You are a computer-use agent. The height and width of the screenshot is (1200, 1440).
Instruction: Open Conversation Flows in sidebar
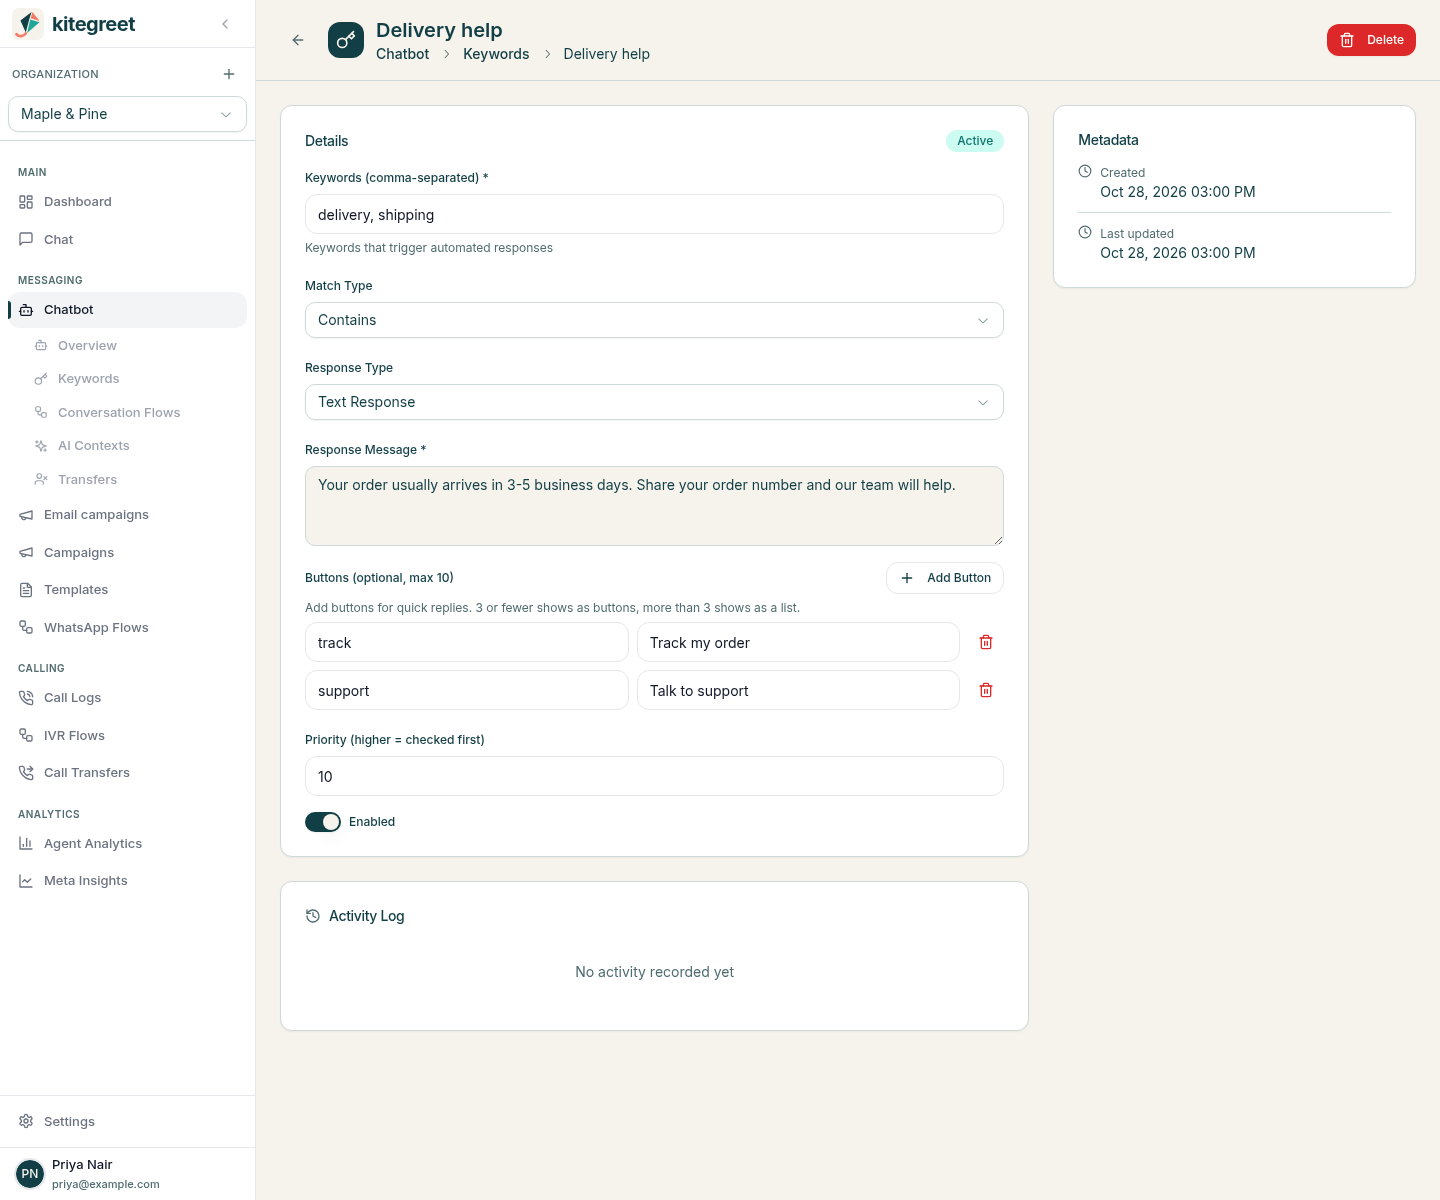134,413
